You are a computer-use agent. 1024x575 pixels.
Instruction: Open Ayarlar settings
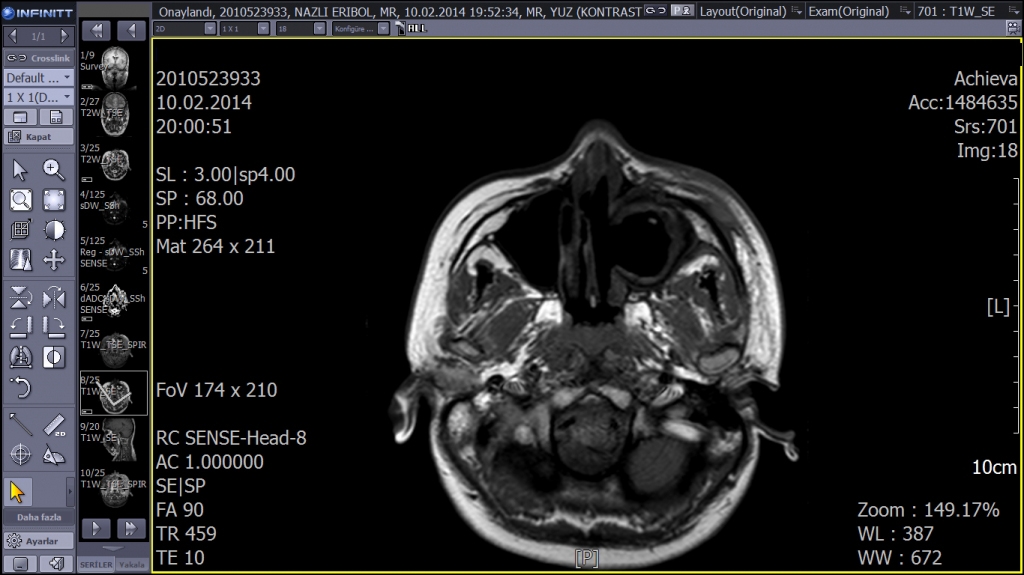39,541
